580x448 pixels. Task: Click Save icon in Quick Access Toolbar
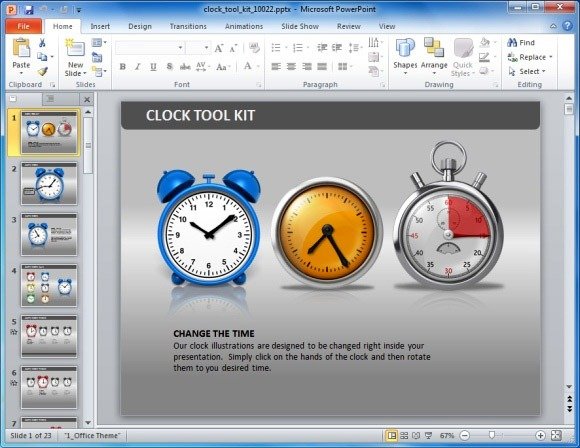[29, 10]
